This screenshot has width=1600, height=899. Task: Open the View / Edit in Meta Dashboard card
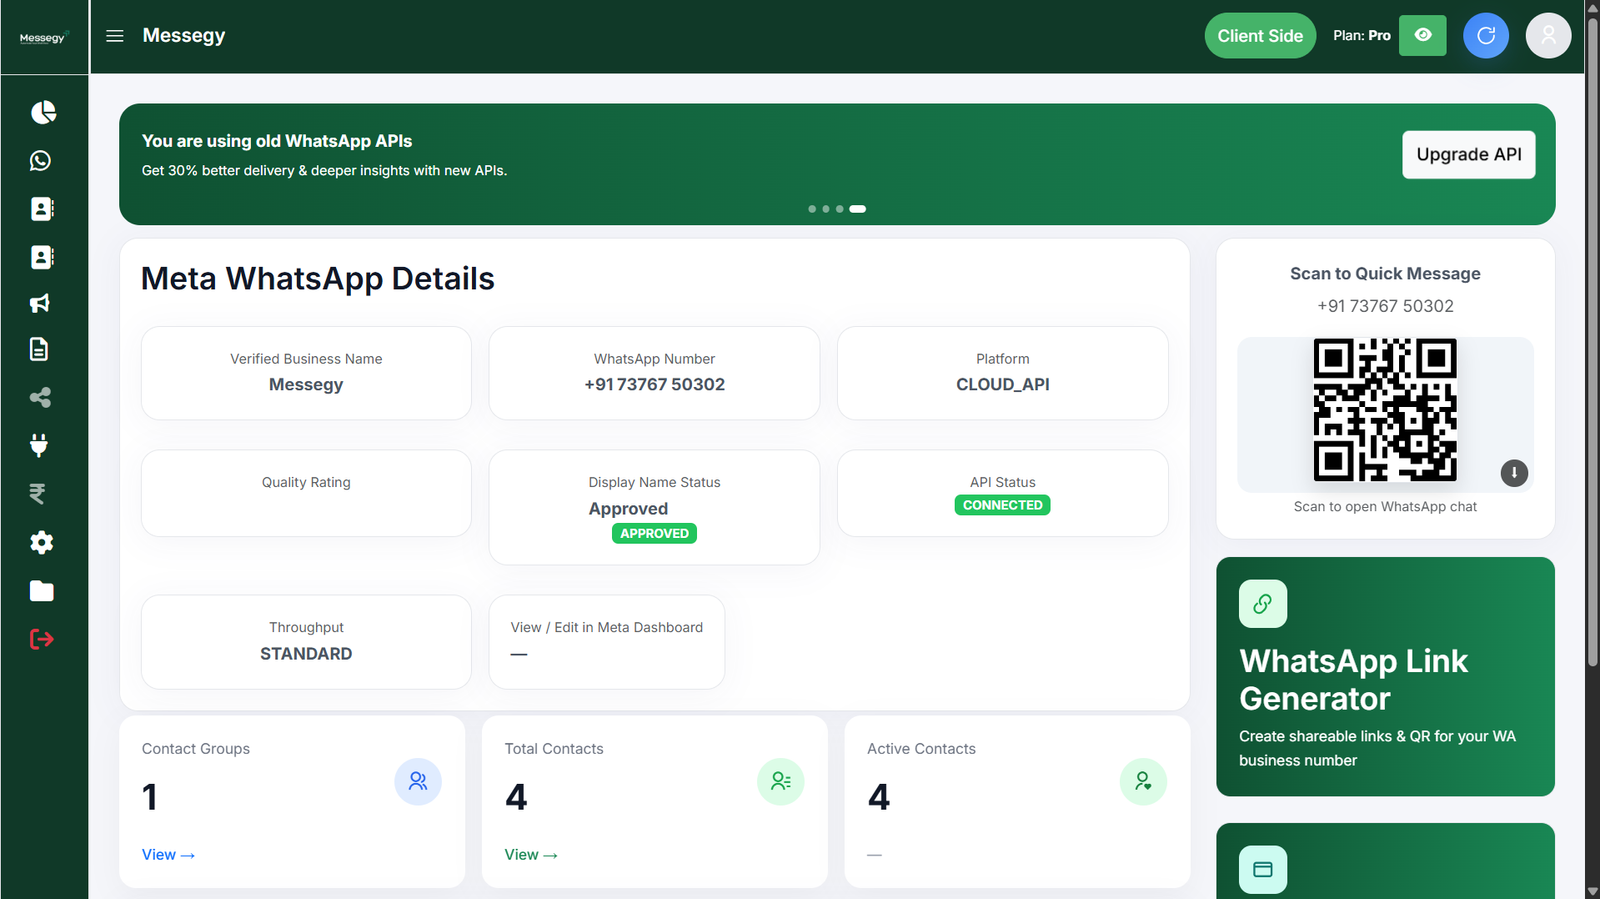click(x=607, y=642)
